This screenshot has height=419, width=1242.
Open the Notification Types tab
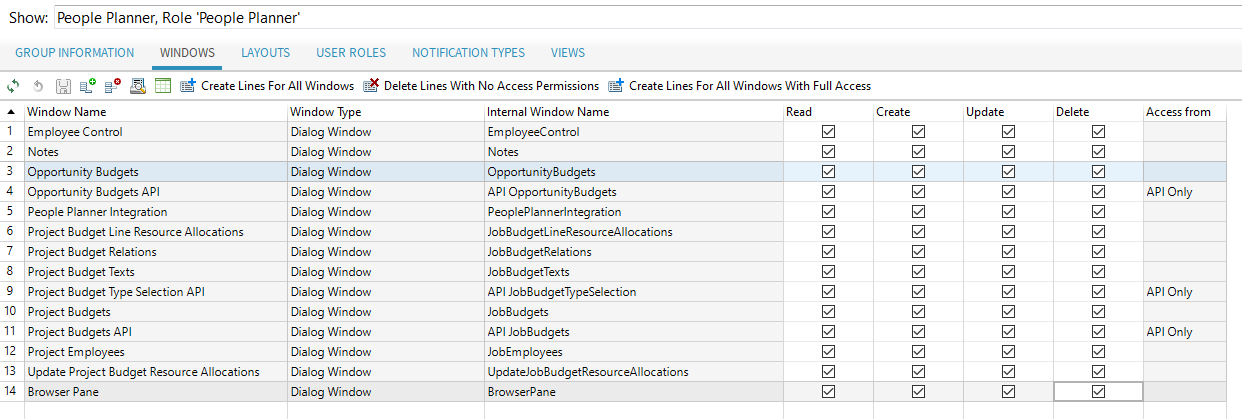468,53
